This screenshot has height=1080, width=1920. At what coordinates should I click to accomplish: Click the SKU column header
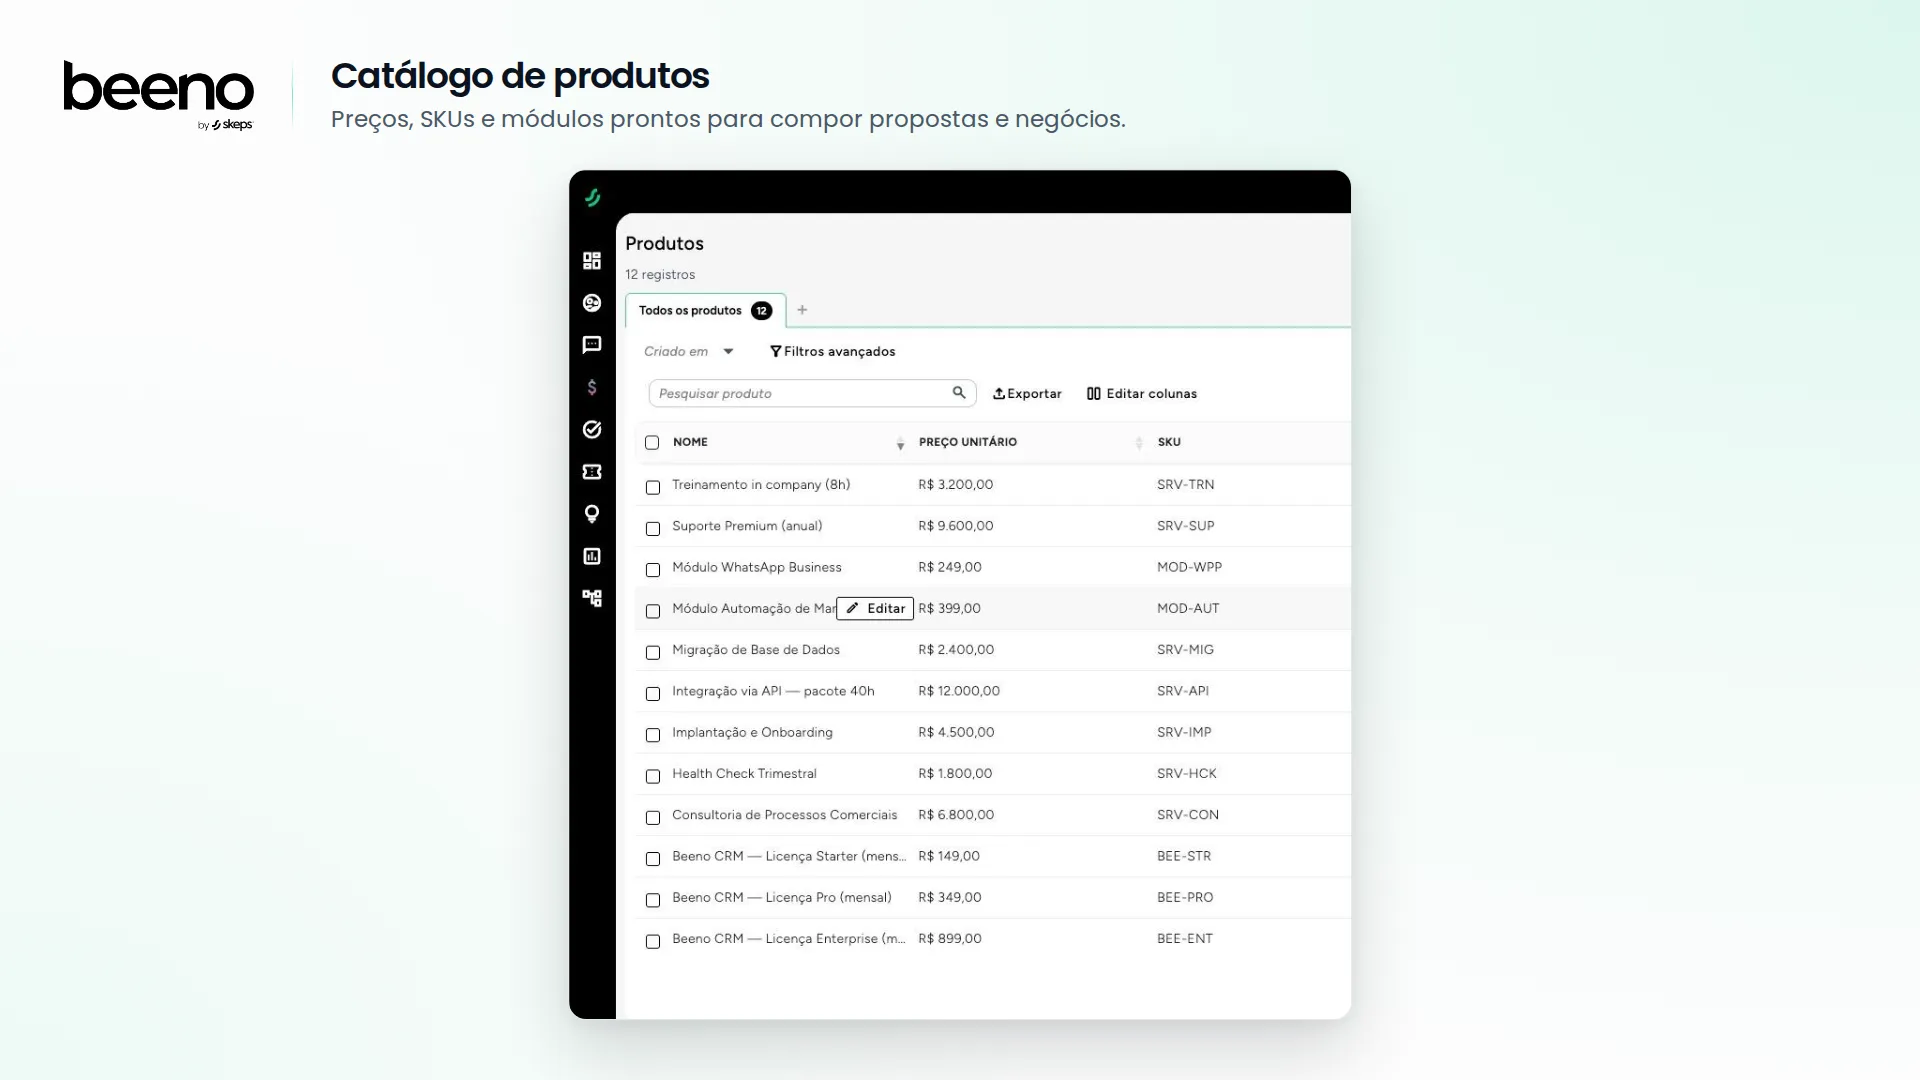click(x=1169, y=442)
